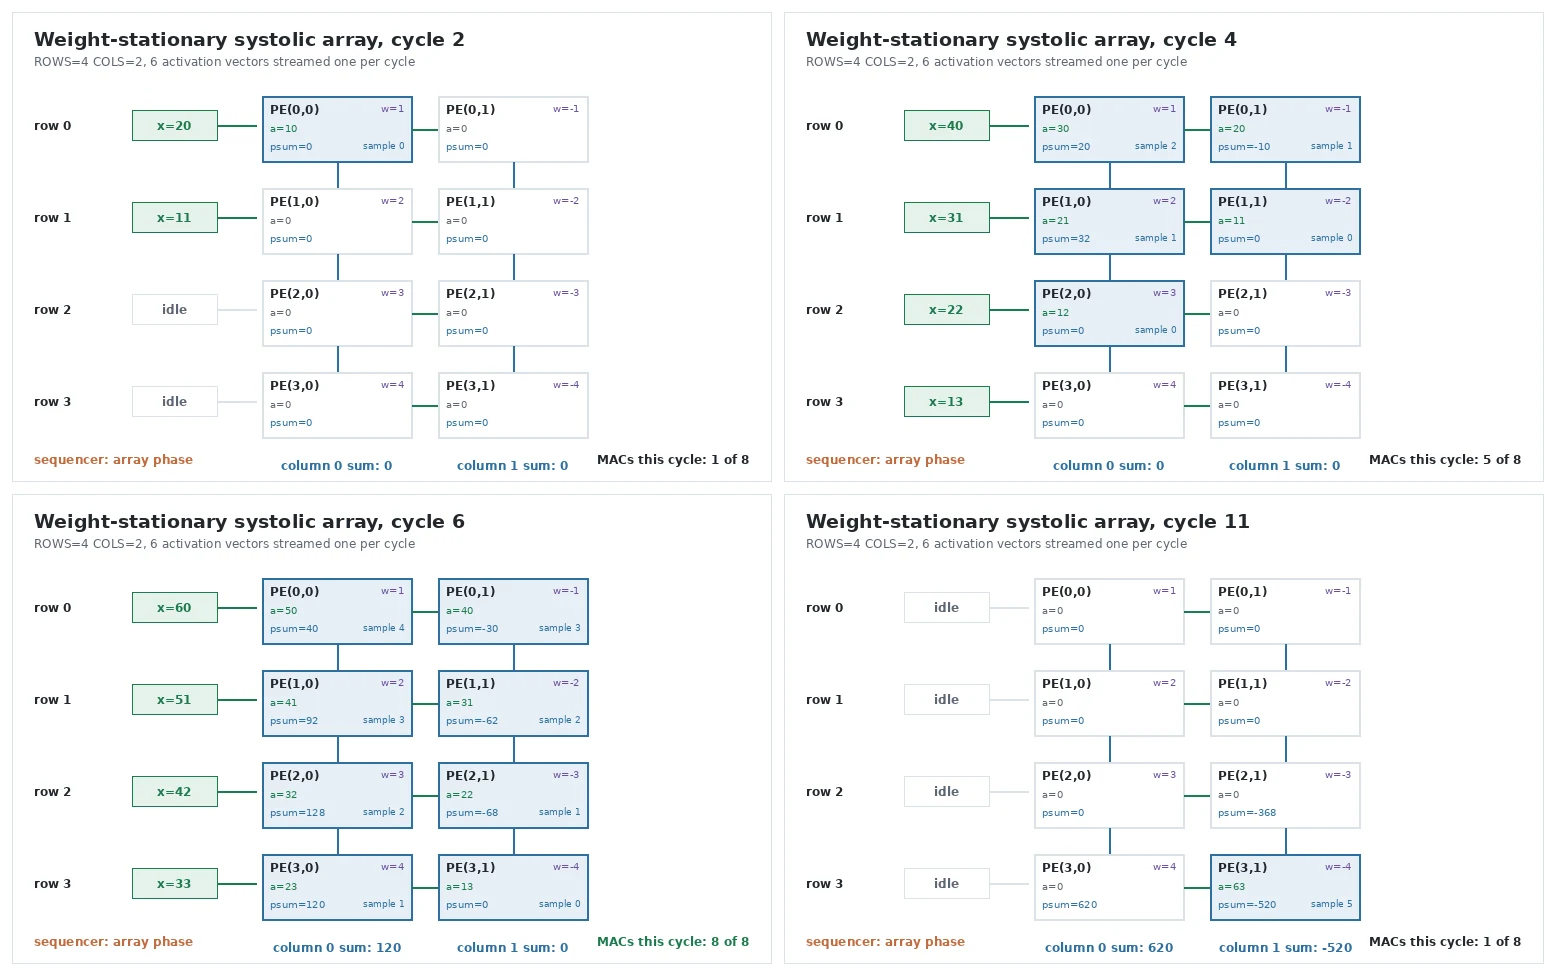Select 'sequencer: array phase' in cycle 4 panel
The width and height of the screenshot is (1556, 976).
point(885,460)
